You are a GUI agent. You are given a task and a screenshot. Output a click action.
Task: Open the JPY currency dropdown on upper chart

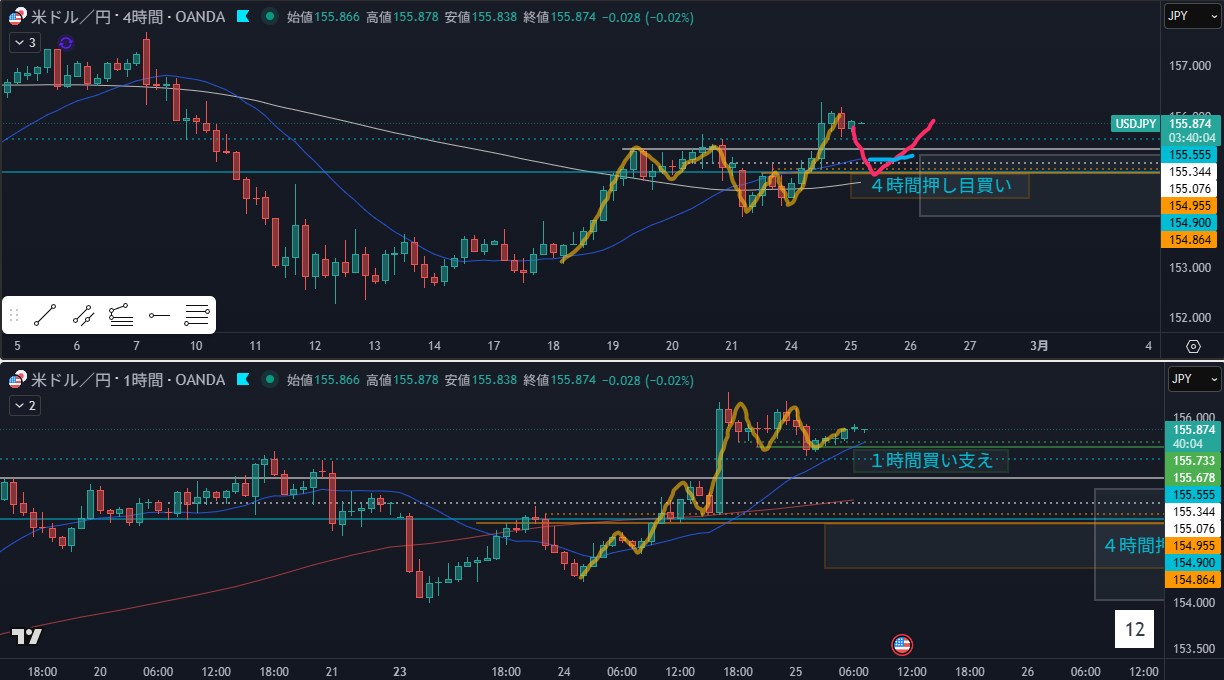[x=1193, y=17]
